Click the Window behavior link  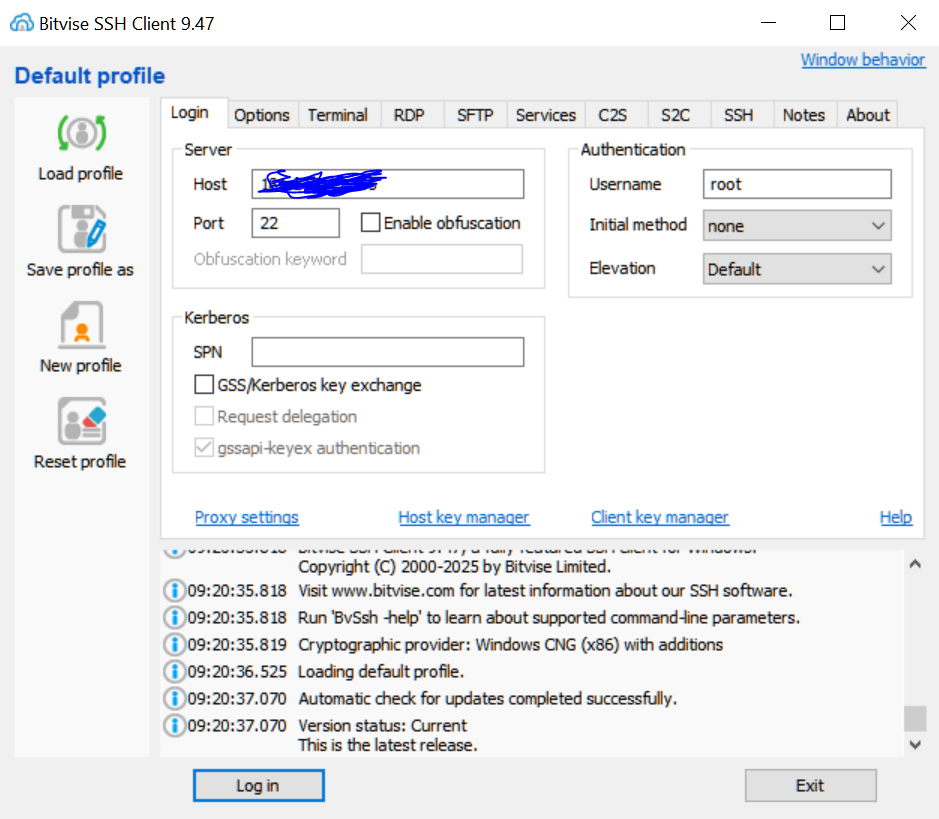862,60
